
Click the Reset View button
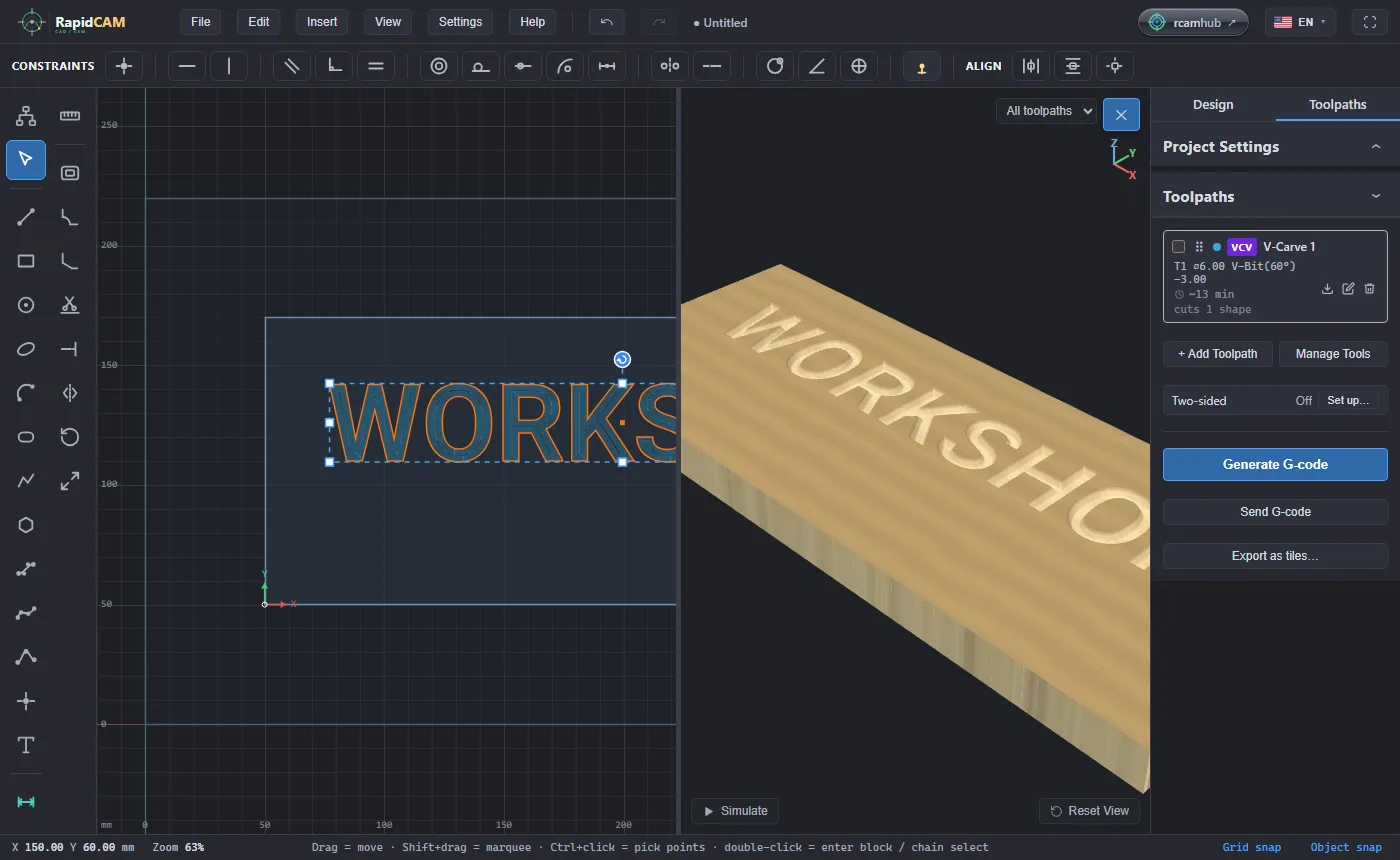tap(1089, 811)
